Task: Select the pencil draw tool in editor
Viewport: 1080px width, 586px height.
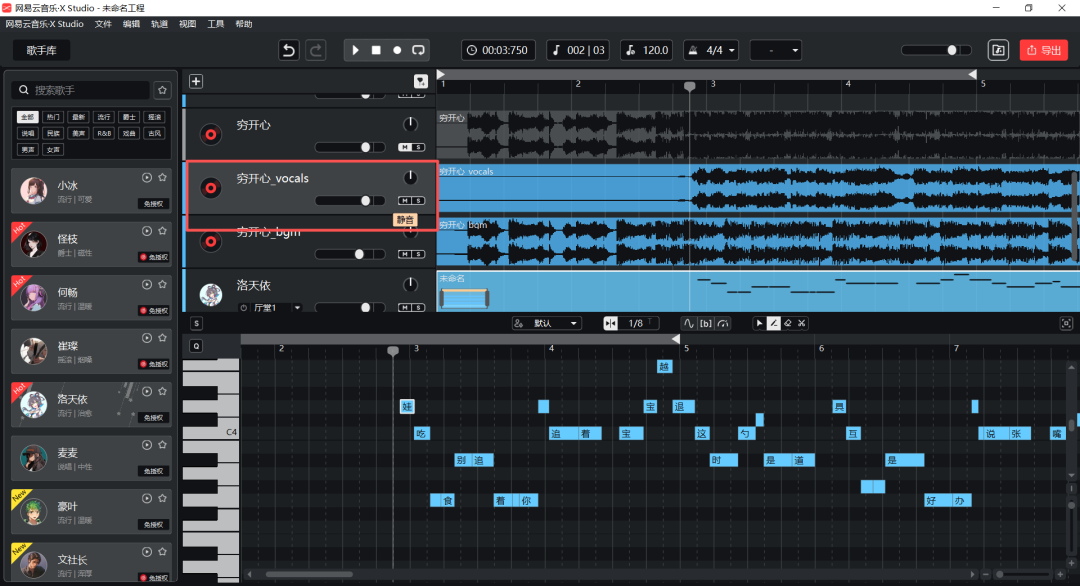Action: [773, 323]
